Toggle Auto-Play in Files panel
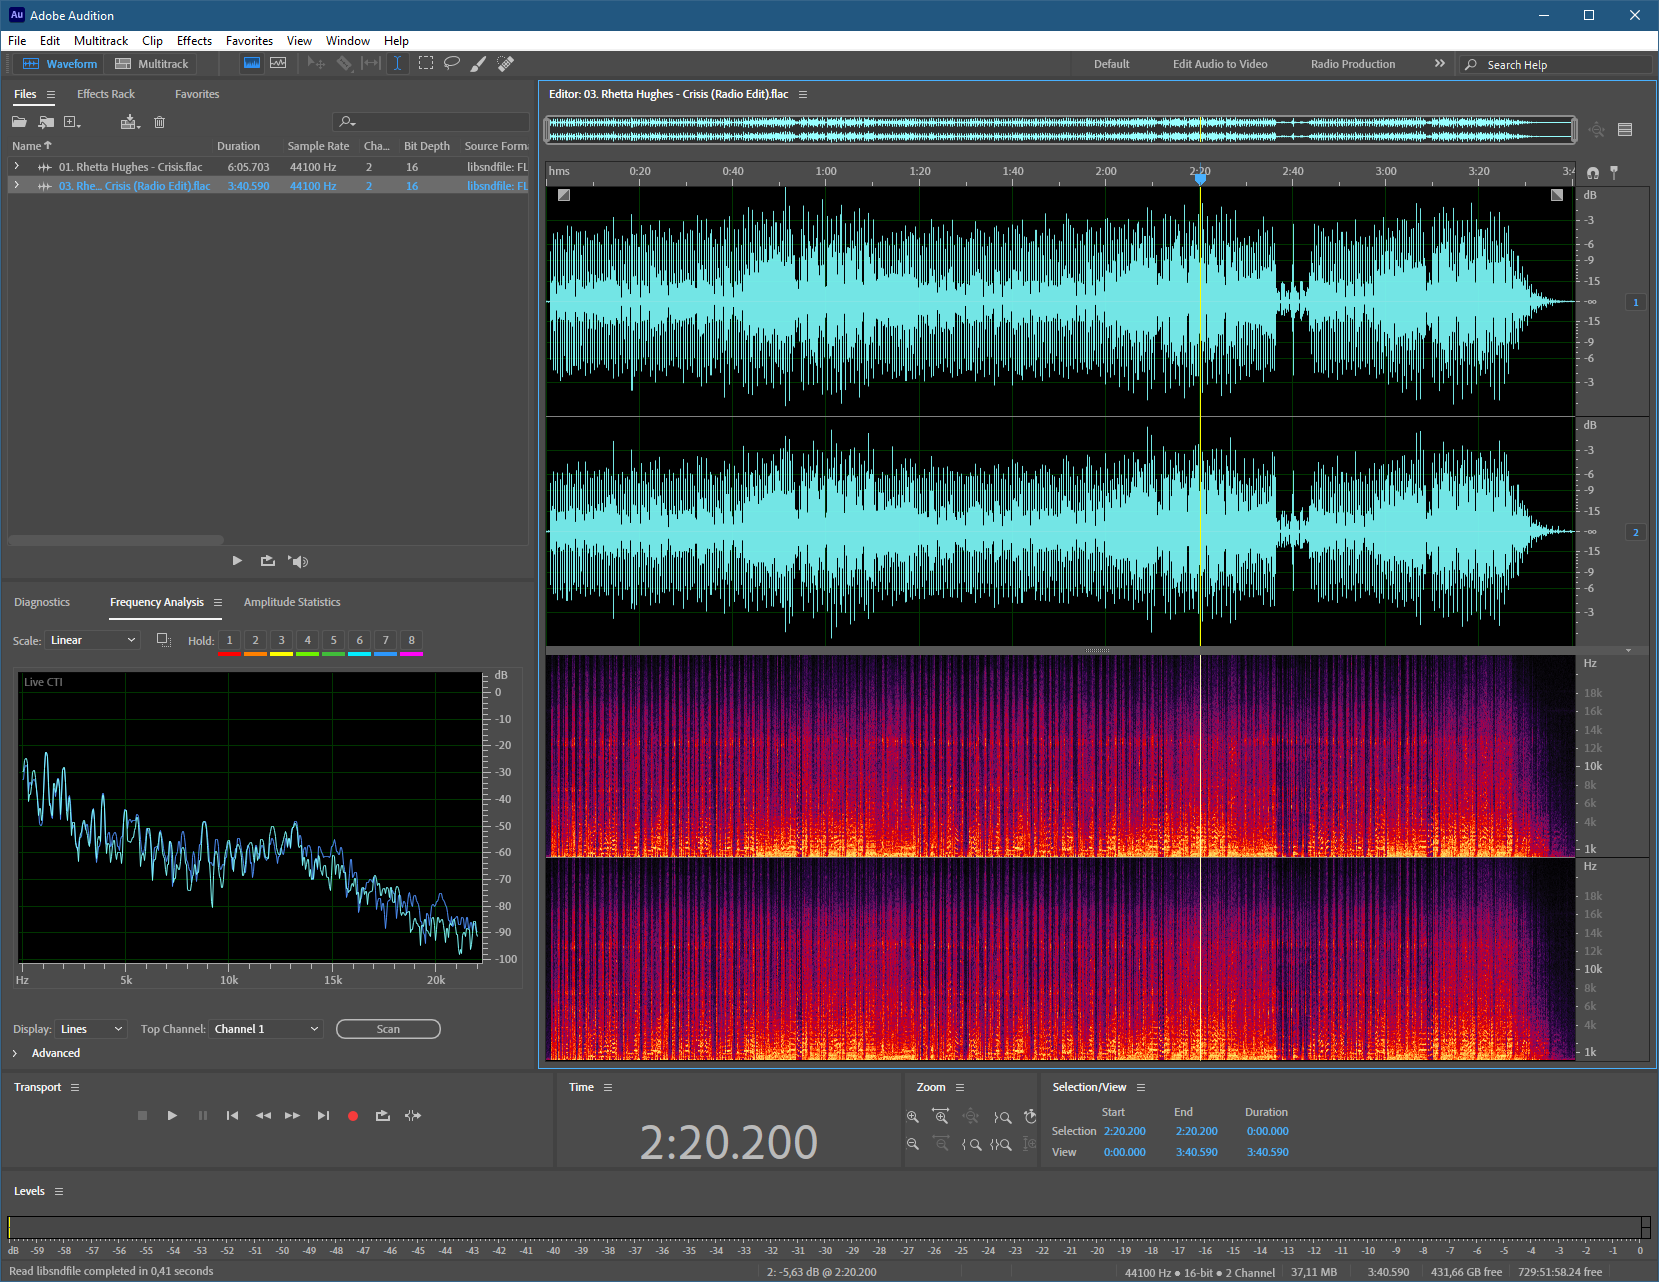The image size is (1659, 1282). pyautogui.click(x=298, y=561)
